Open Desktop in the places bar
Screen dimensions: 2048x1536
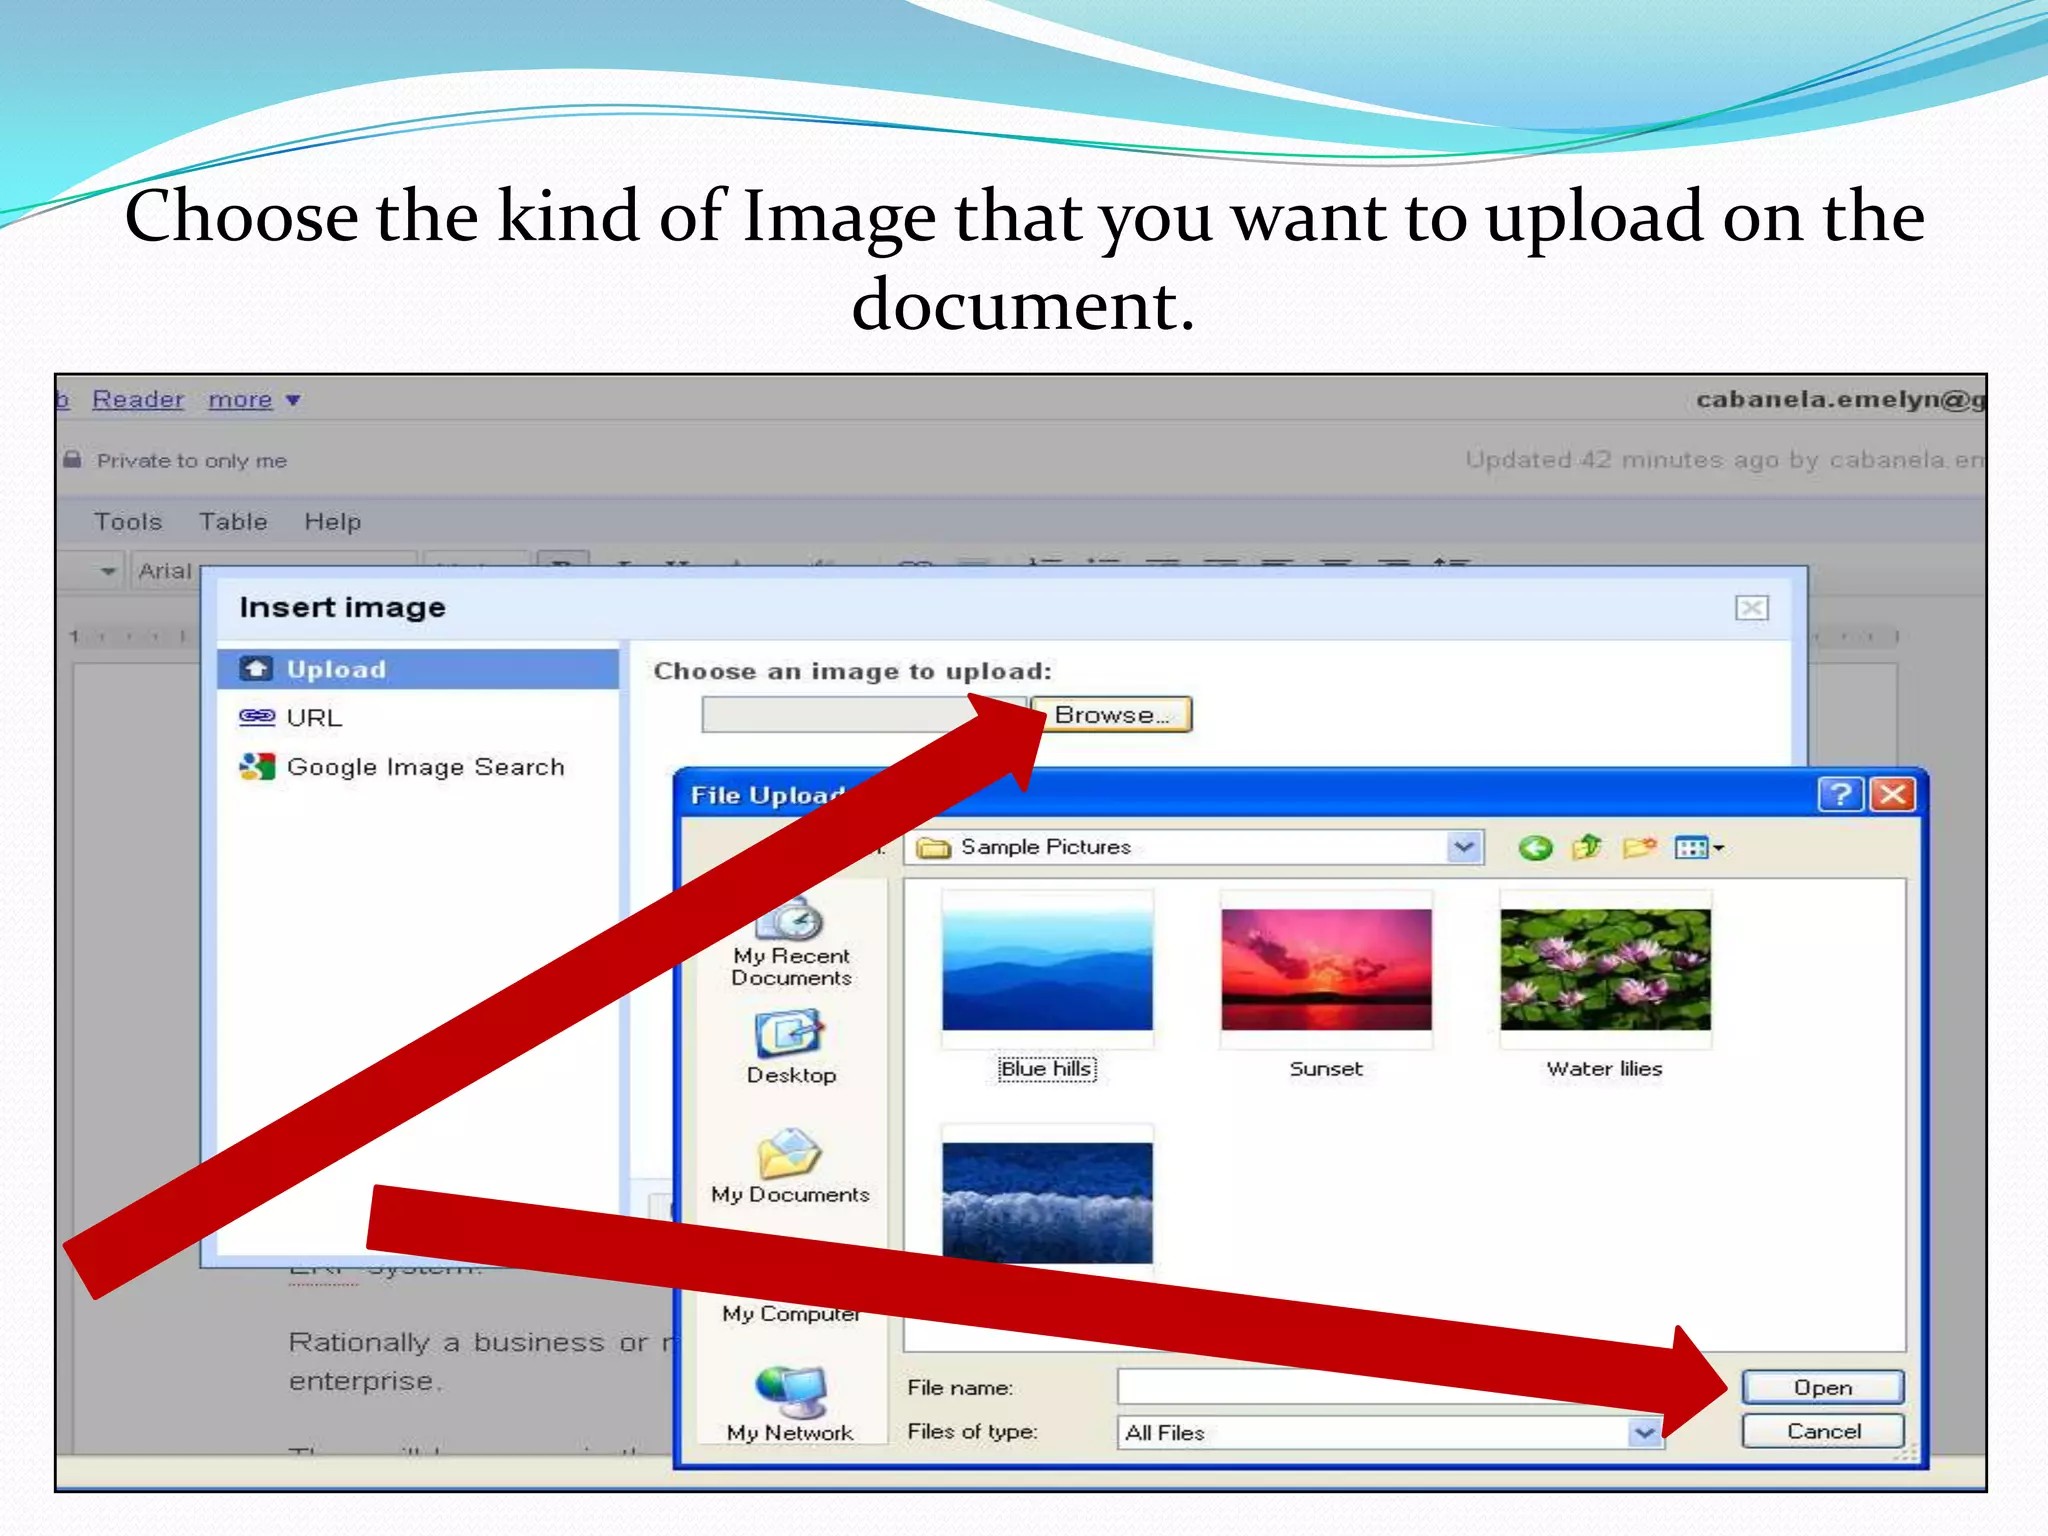(791, 1047)
